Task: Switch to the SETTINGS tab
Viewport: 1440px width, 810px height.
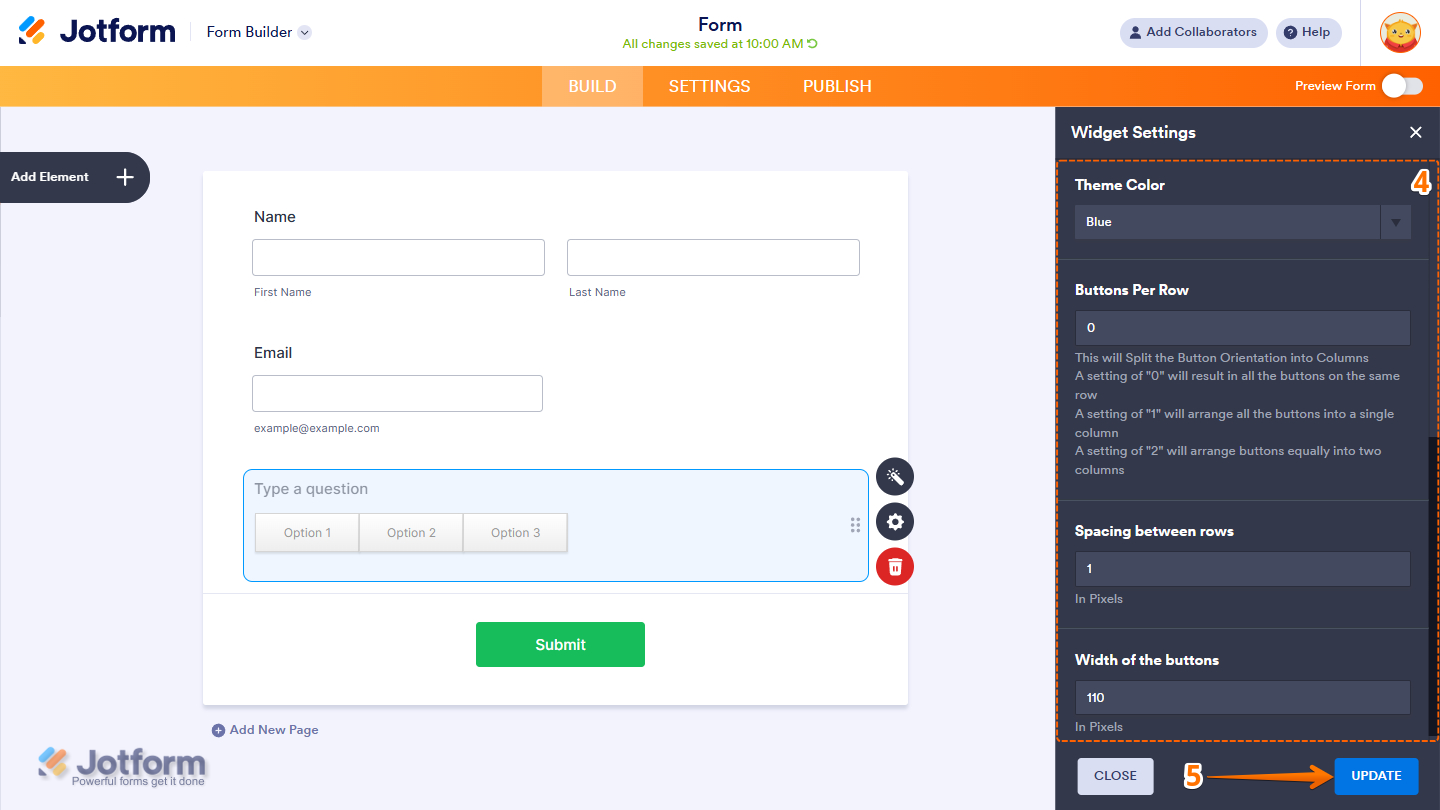Action: tap(709, 86)
